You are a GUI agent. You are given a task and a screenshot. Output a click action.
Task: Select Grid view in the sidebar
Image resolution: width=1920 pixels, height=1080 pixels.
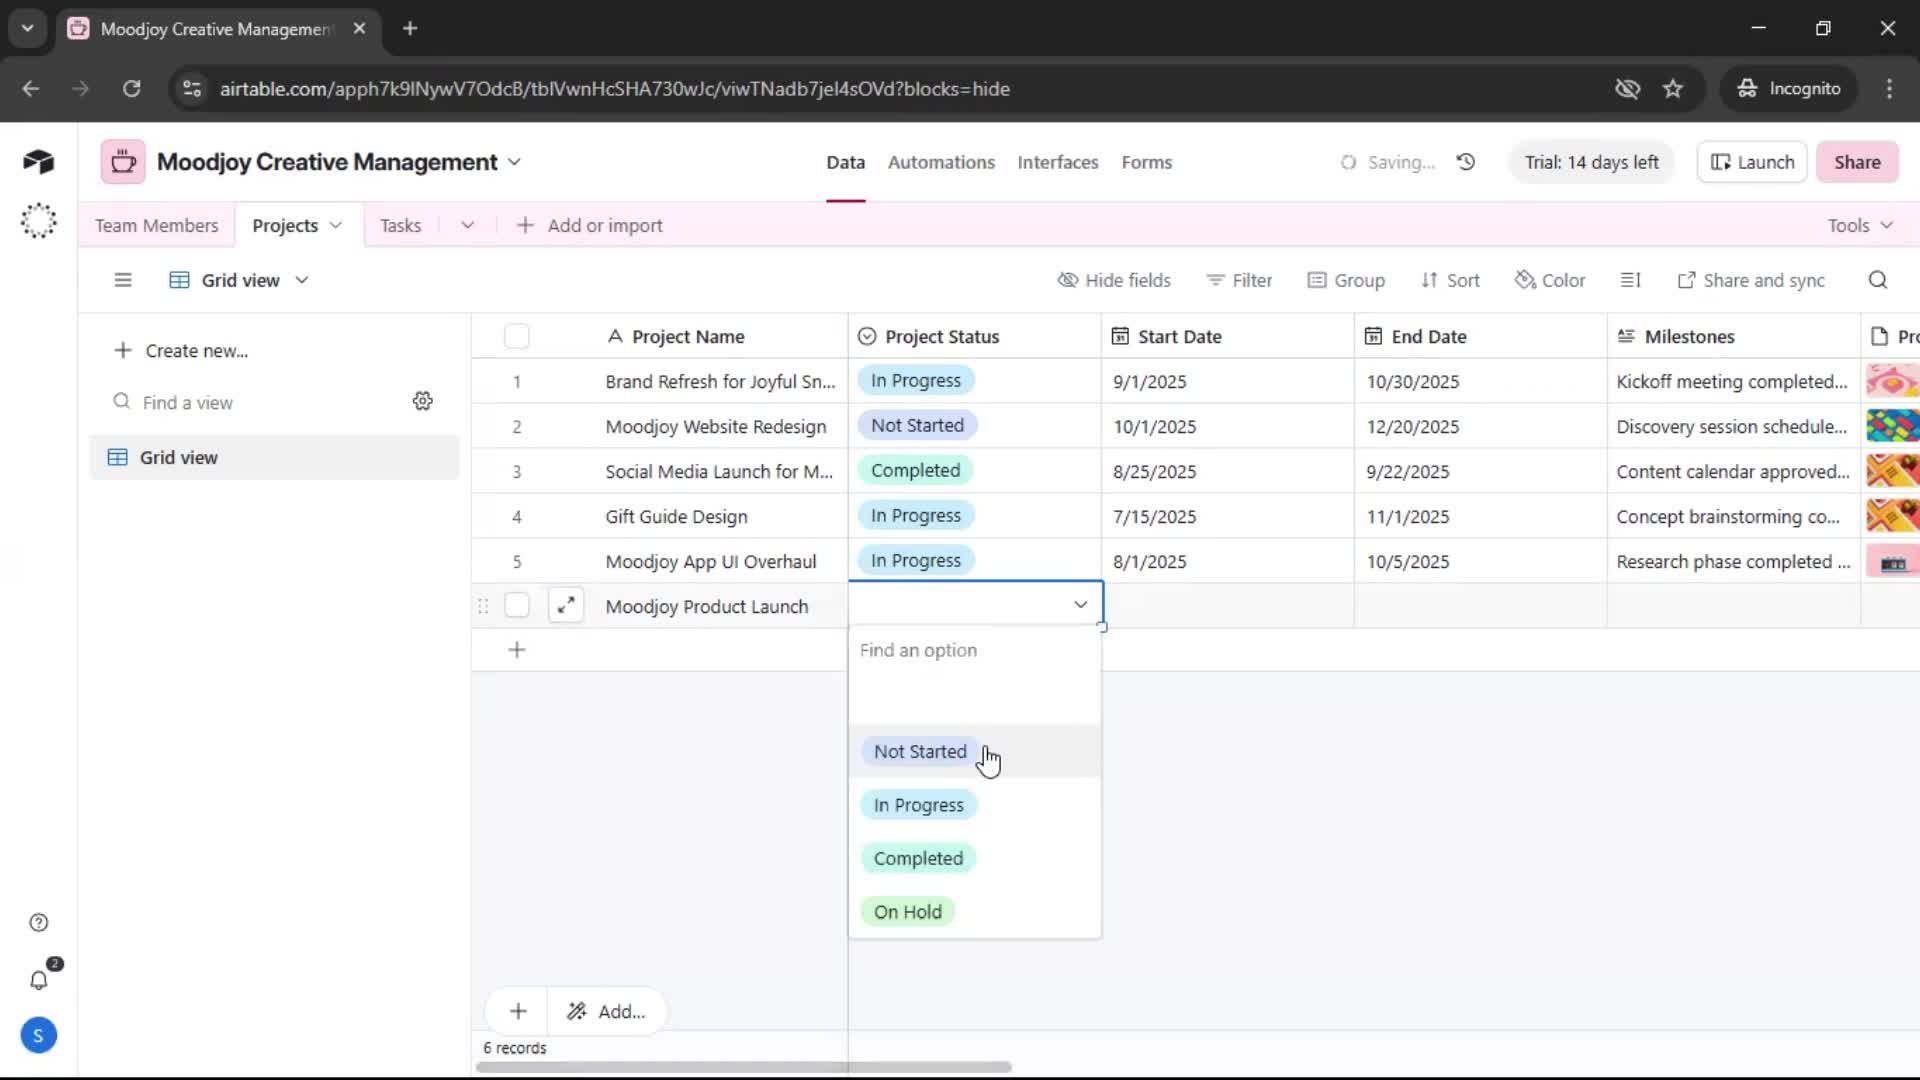coord(274,457)
